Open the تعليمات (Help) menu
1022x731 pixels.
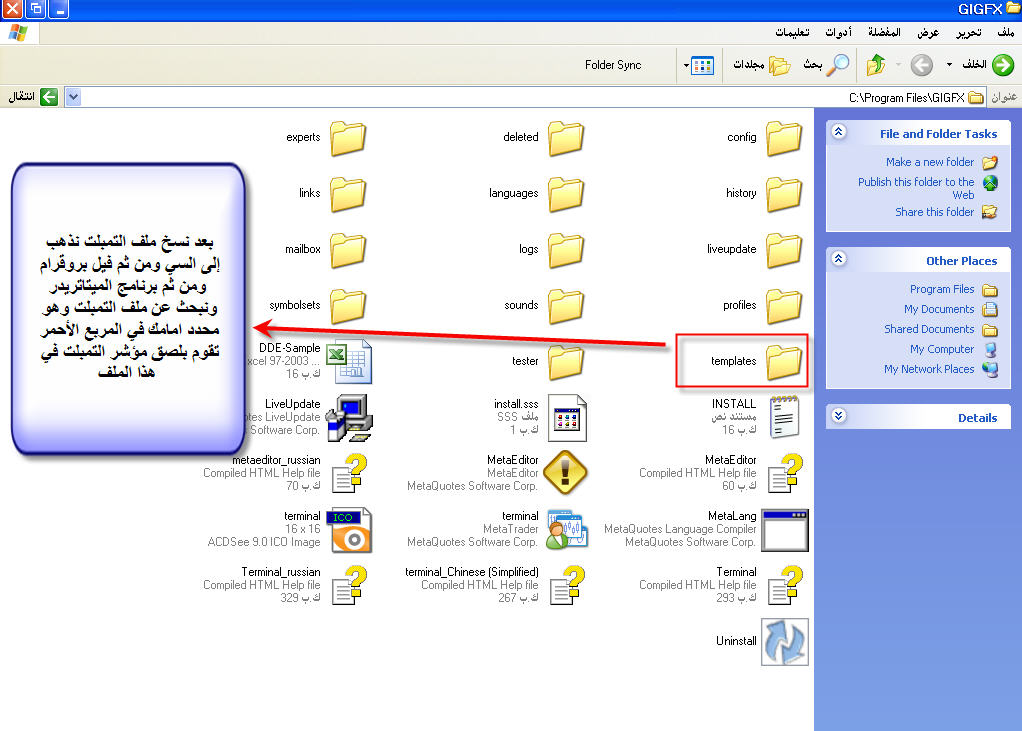coord(792,32)
